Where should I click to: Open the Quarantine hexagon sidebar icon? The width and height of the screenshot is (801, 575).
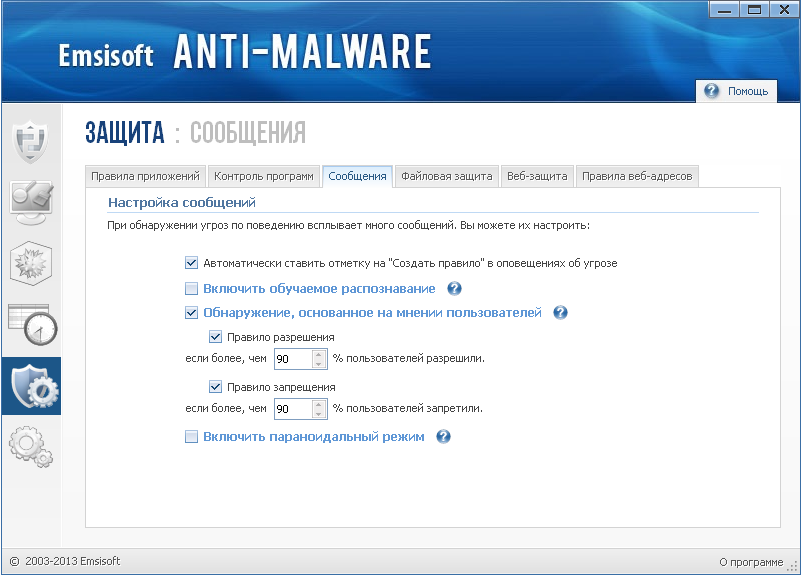[x=31, y=263]
